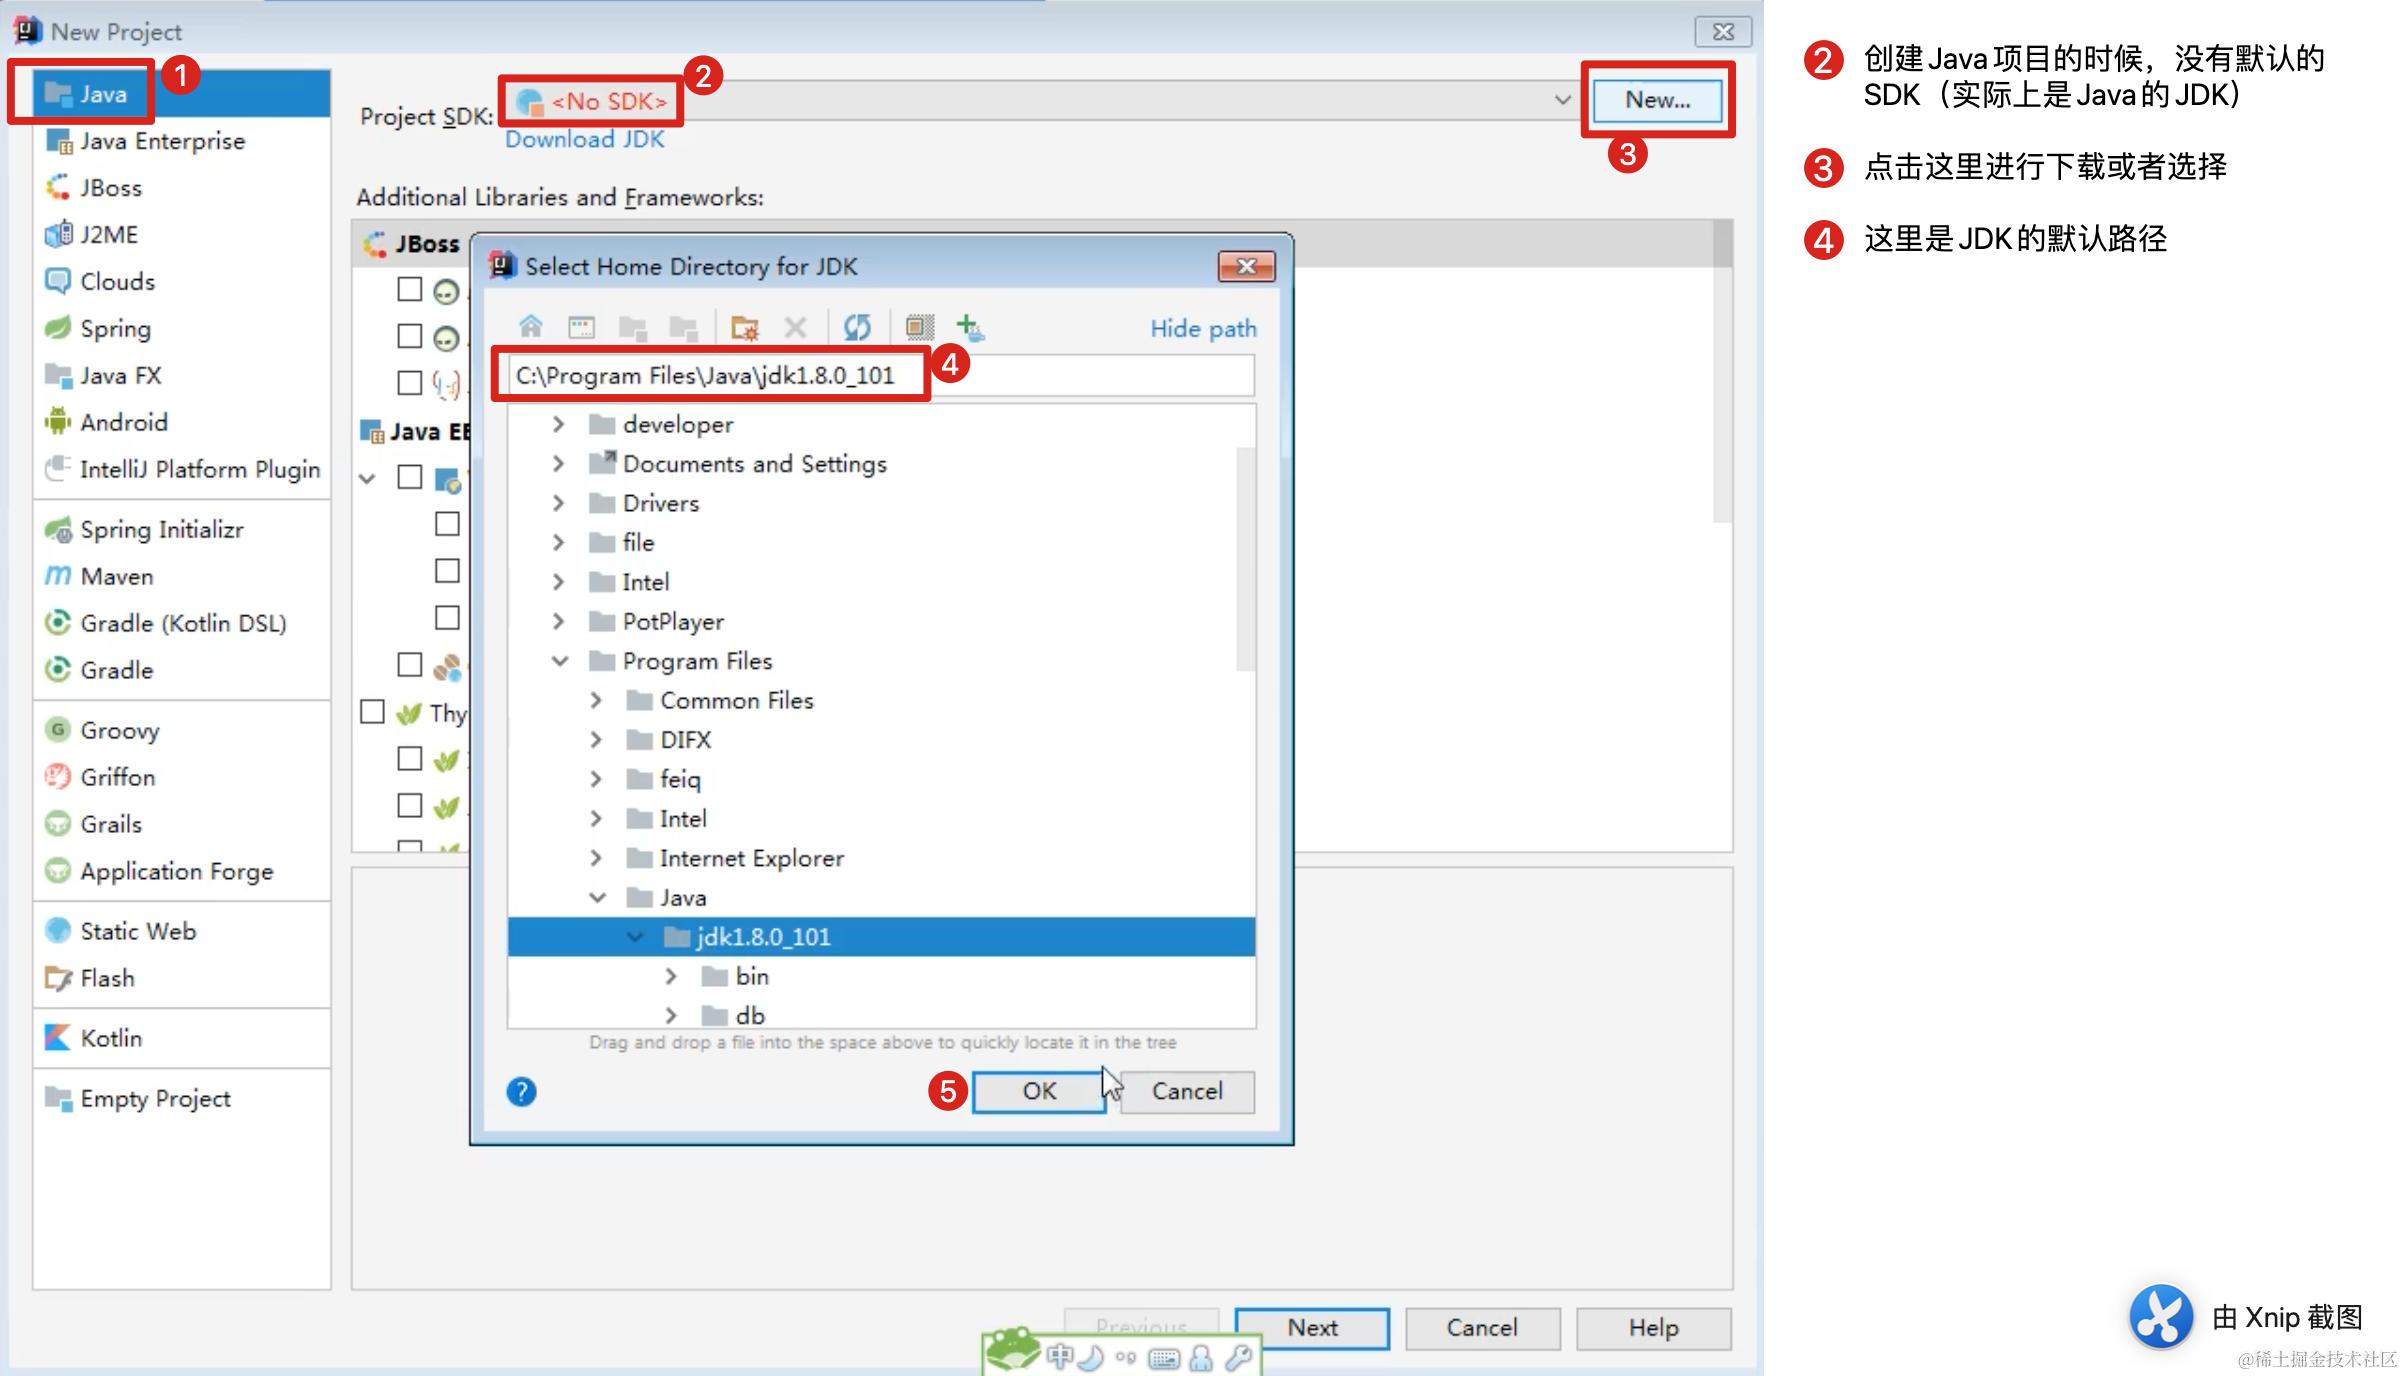Click Show Hidden Files and Directories icon

tap(919, 327)
